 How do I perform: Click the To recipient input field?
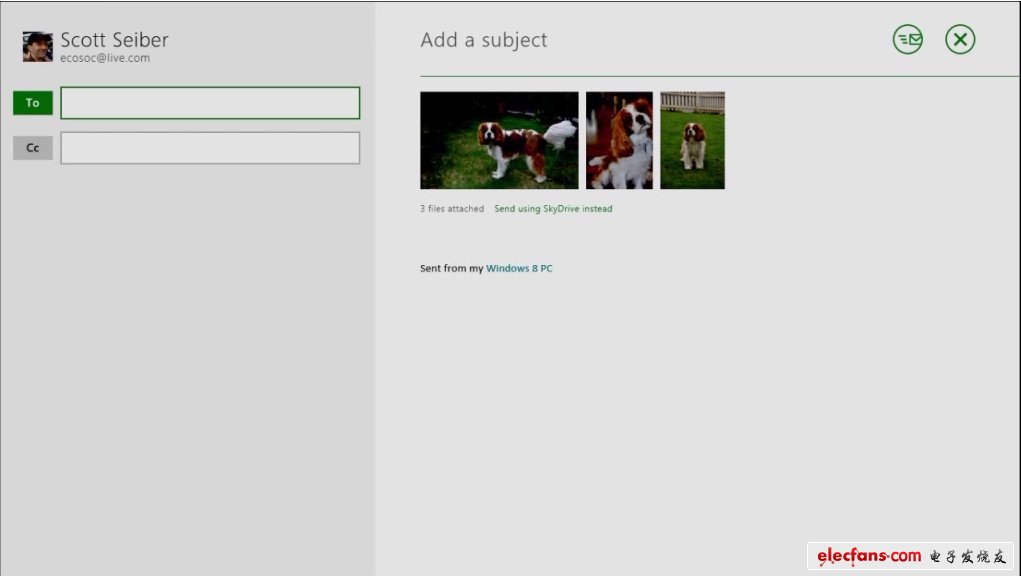click(210, 103)
